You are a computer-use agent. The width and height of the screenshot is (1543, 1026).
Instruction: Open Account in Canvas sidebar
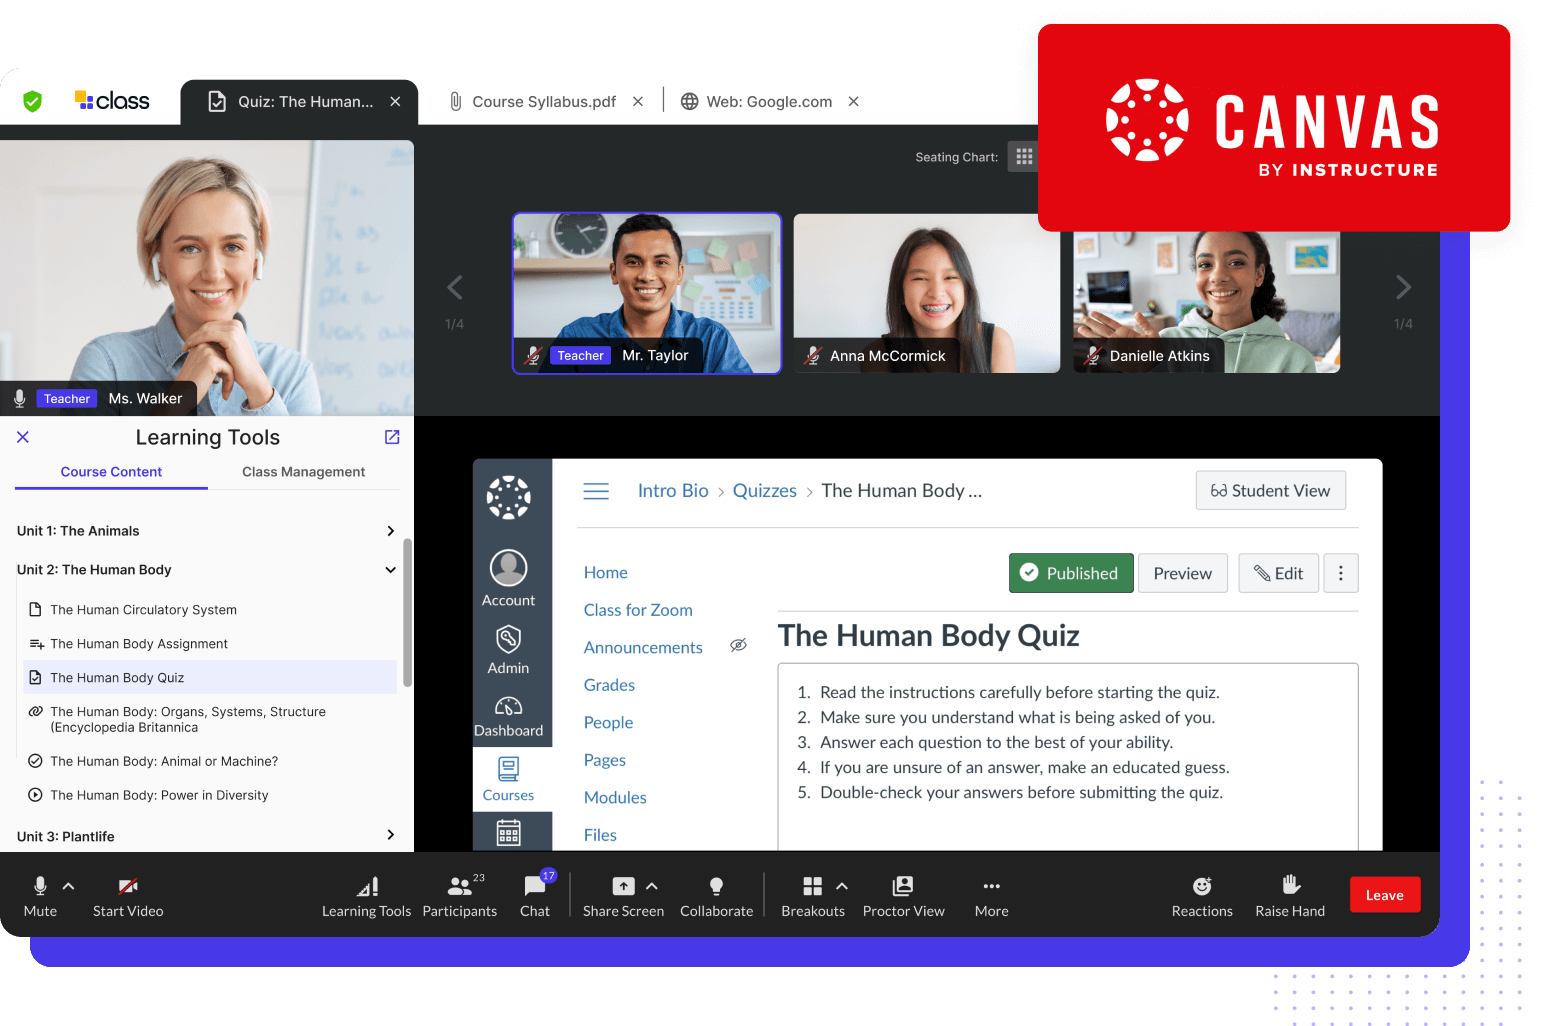click(x=509, y=579)
